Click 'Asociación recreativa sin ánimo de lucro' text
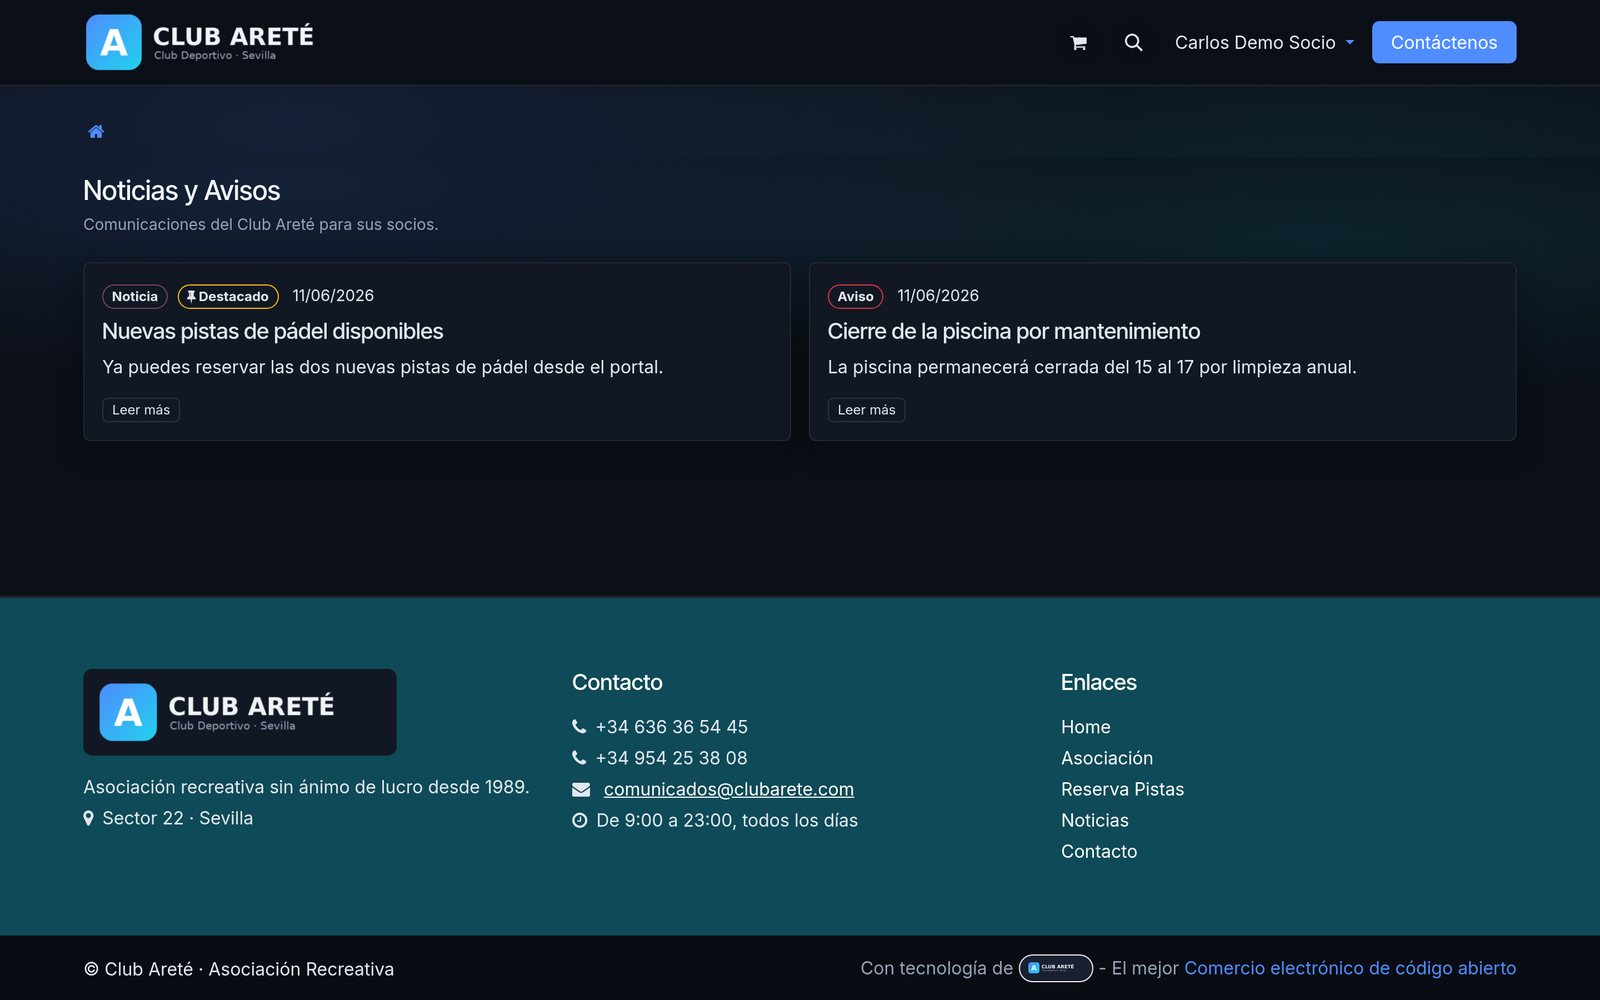The height and width of the screenshot is (1000, 1600). point(306,787)
